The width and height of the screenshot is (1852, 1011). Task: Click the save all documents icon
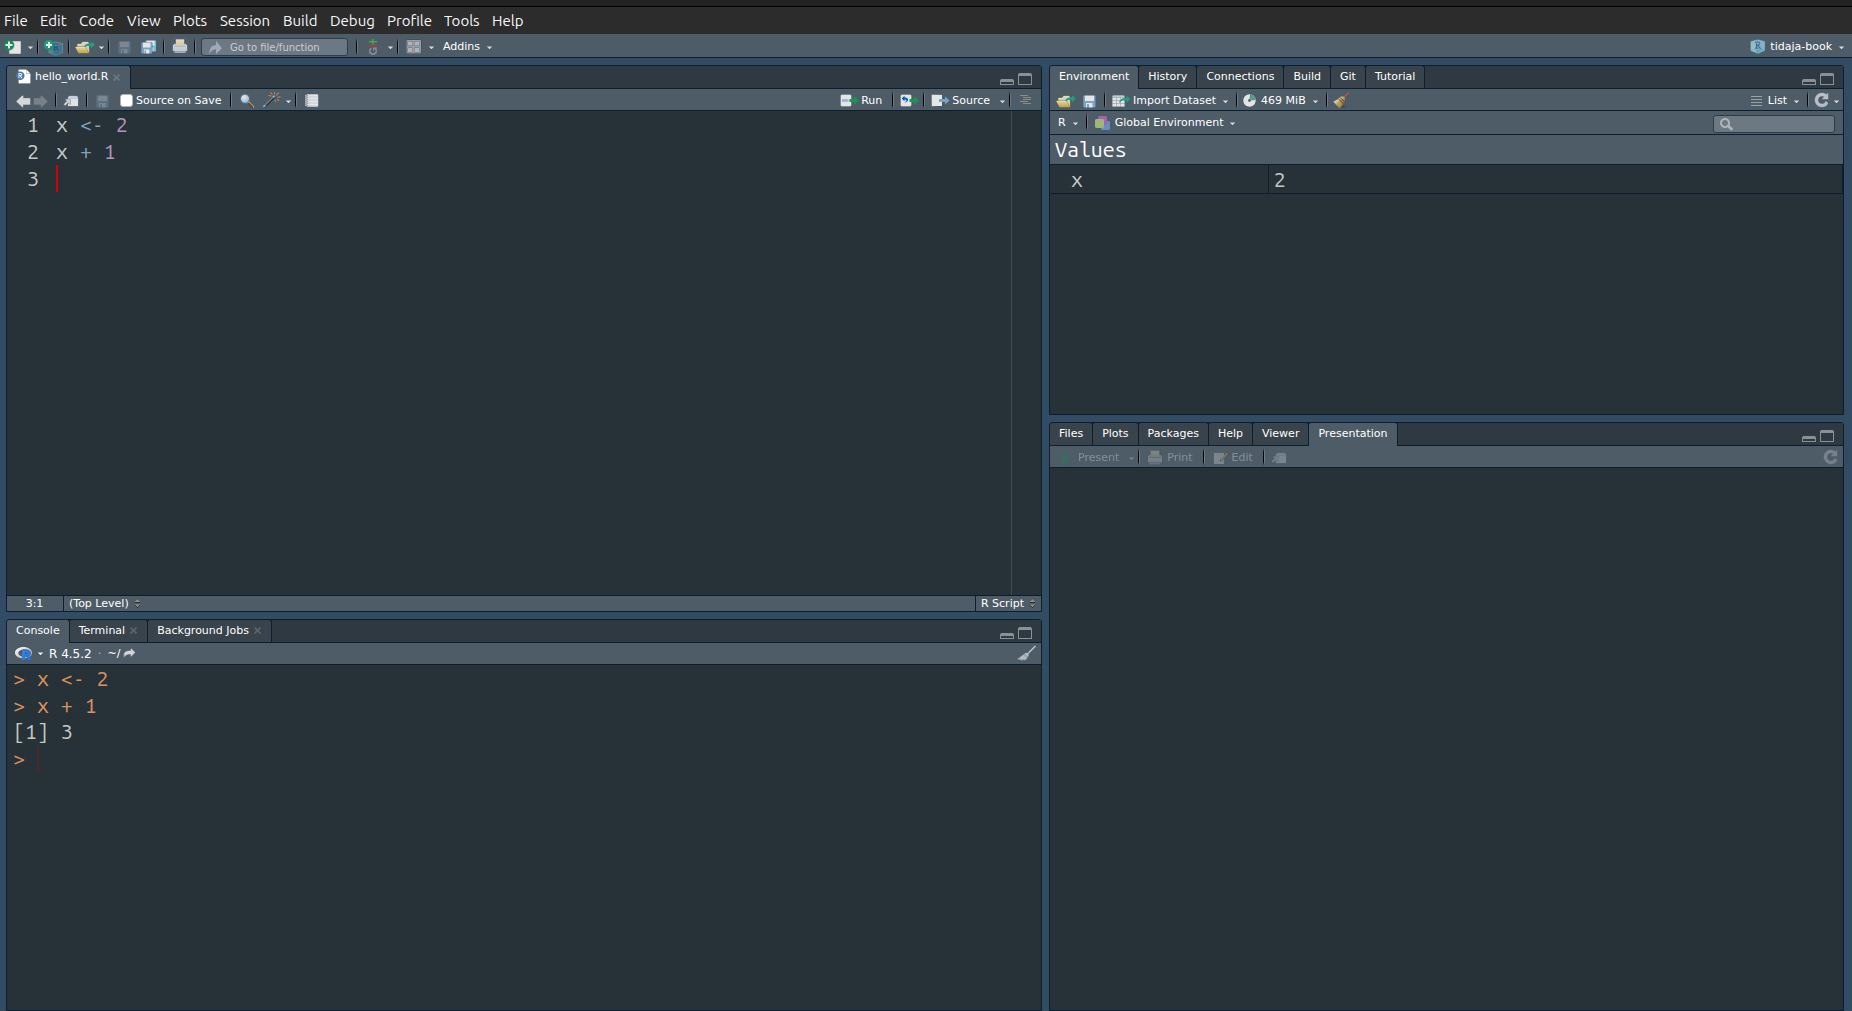[148, 47]
